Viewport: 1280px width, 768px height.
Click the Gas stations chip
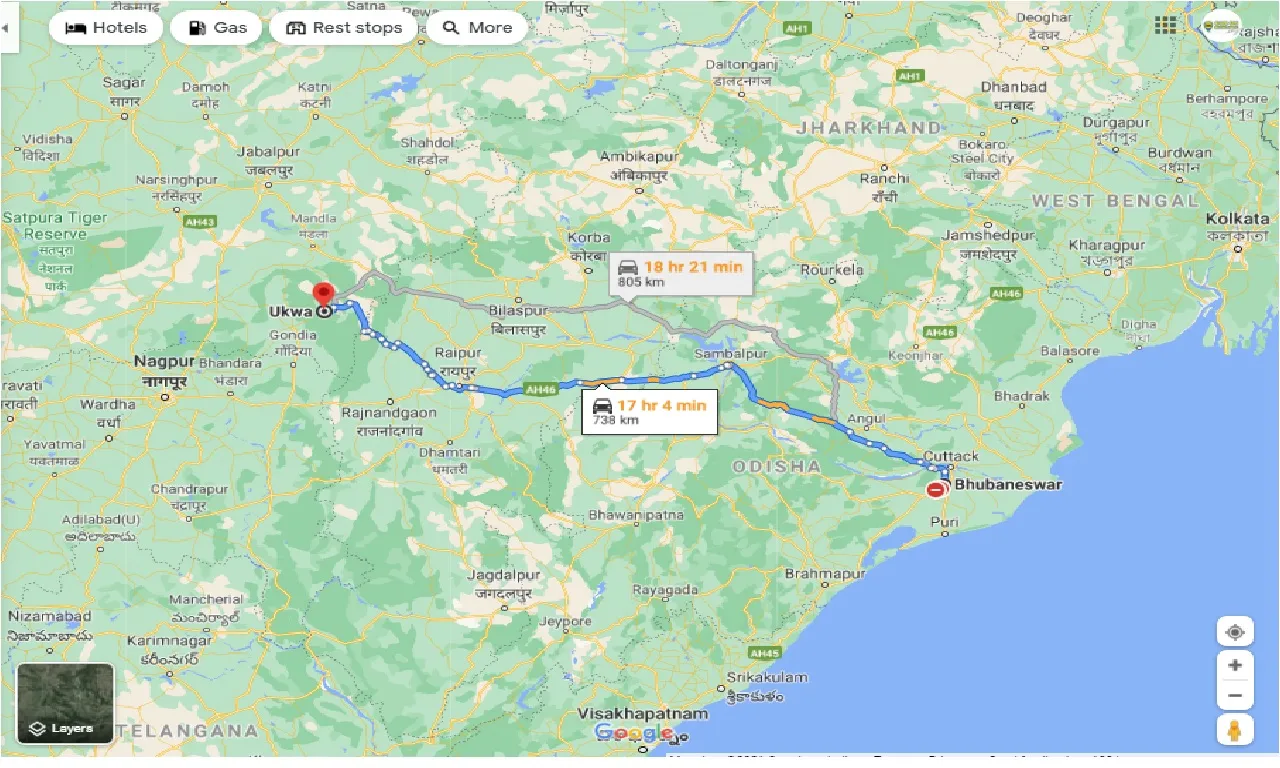pos(216,28)
